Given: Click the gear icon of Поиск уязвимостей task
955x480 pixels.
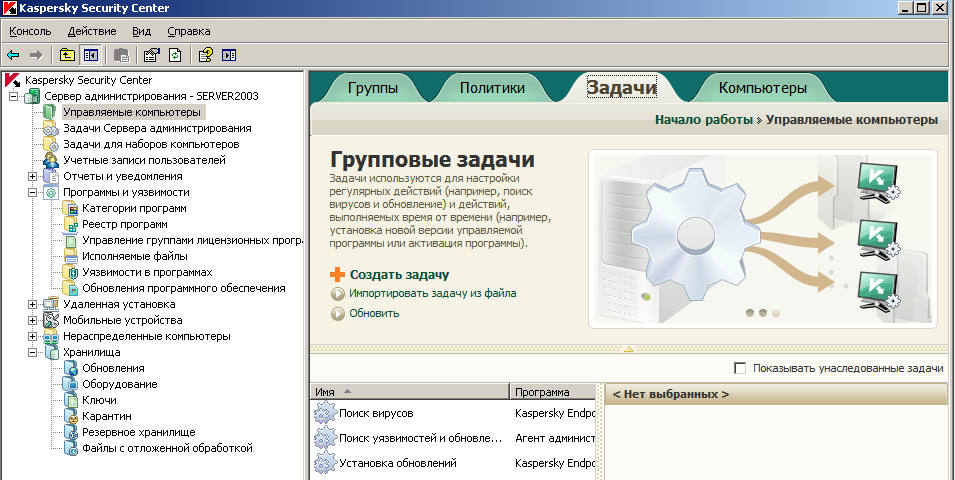Looking at the screenshot, I should [325, 438].
